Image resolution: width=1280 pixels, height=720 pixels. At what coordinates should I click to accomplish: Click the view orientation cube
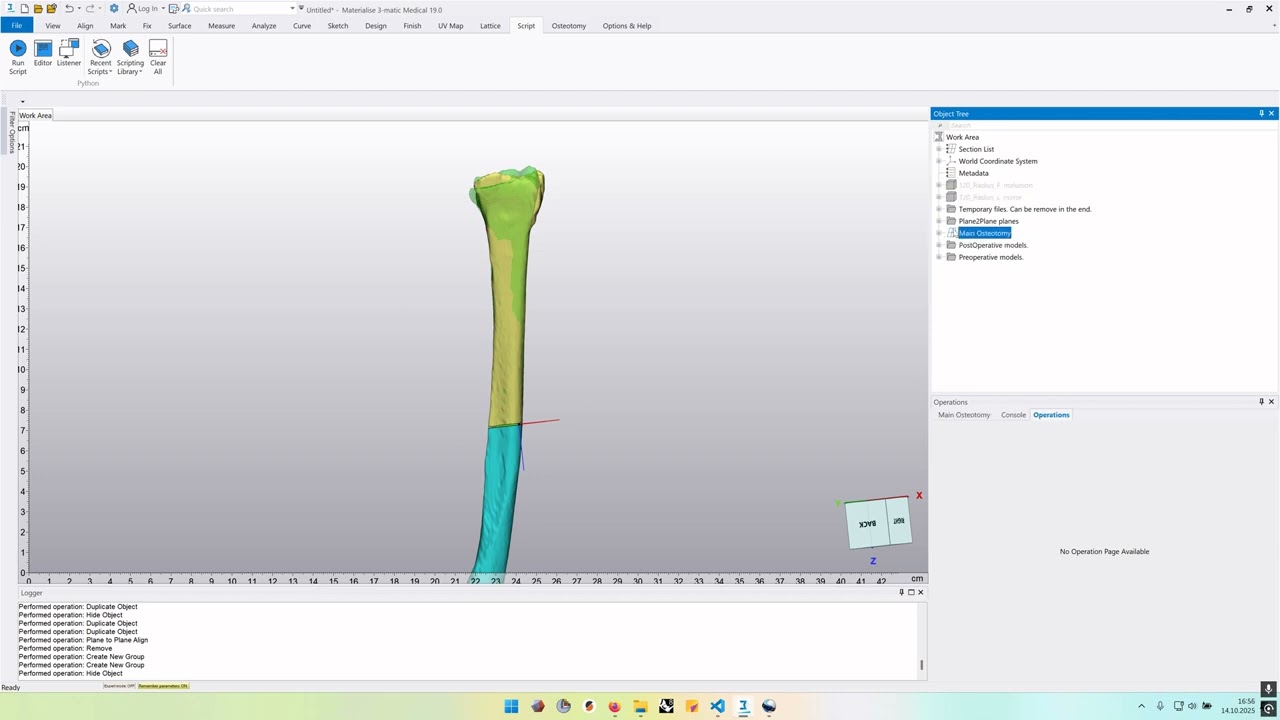point(879,524)
